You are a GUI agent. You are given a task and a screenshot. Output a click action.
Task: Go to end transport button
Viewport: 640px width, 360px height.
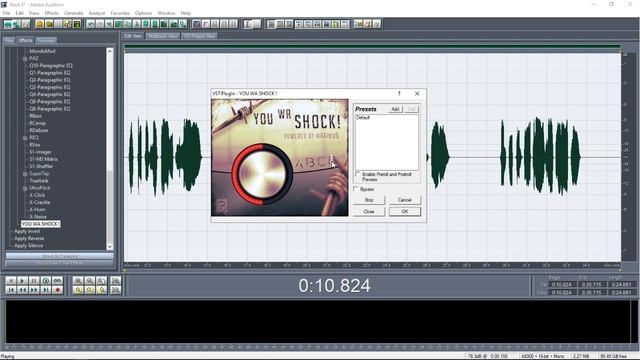46,290
